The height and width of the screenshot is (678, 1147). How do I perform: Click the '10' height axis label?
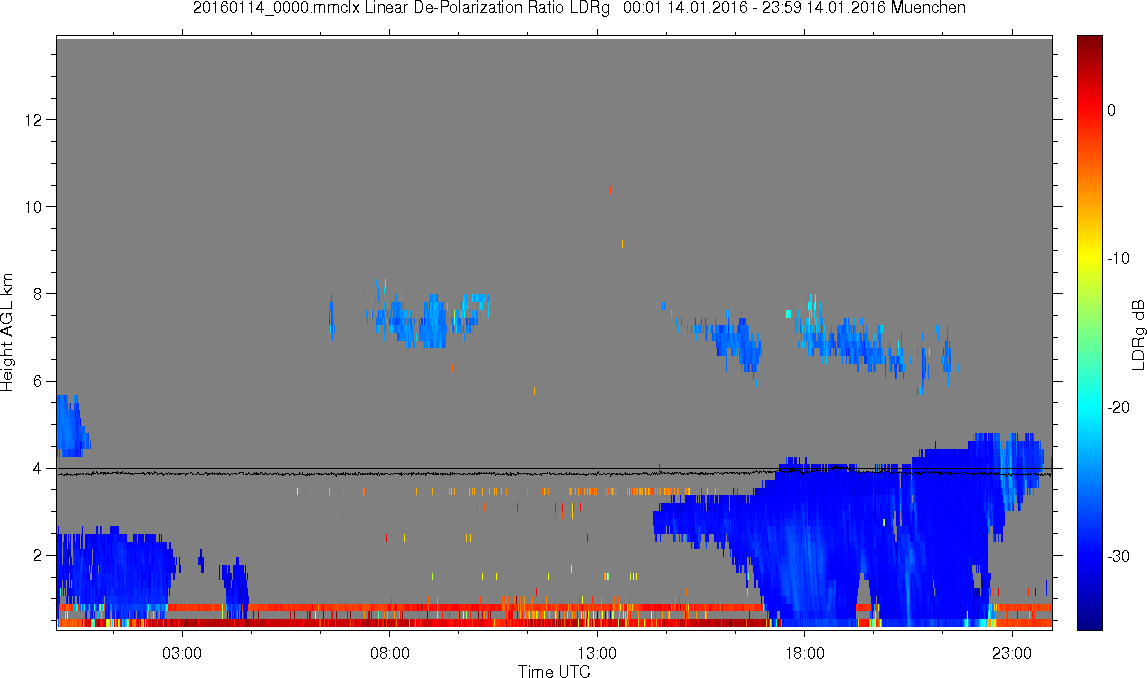click(34, 207)
